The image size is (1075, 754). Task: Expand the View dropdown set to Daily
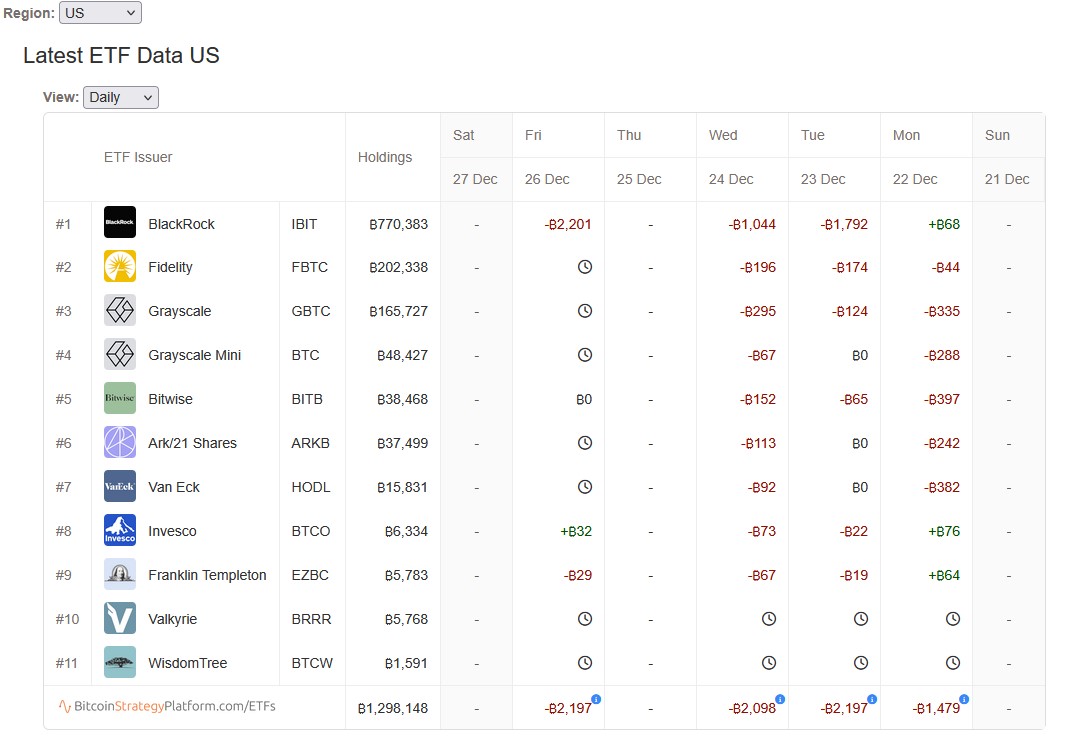(x=120, y=97)
